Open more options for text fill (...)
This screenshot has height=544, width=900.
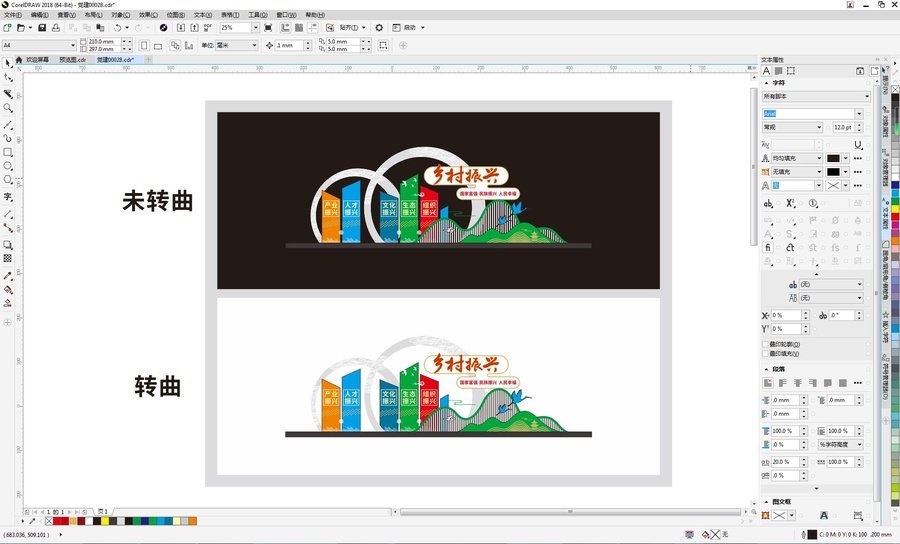pyautogui.click(x=858, y=158)
